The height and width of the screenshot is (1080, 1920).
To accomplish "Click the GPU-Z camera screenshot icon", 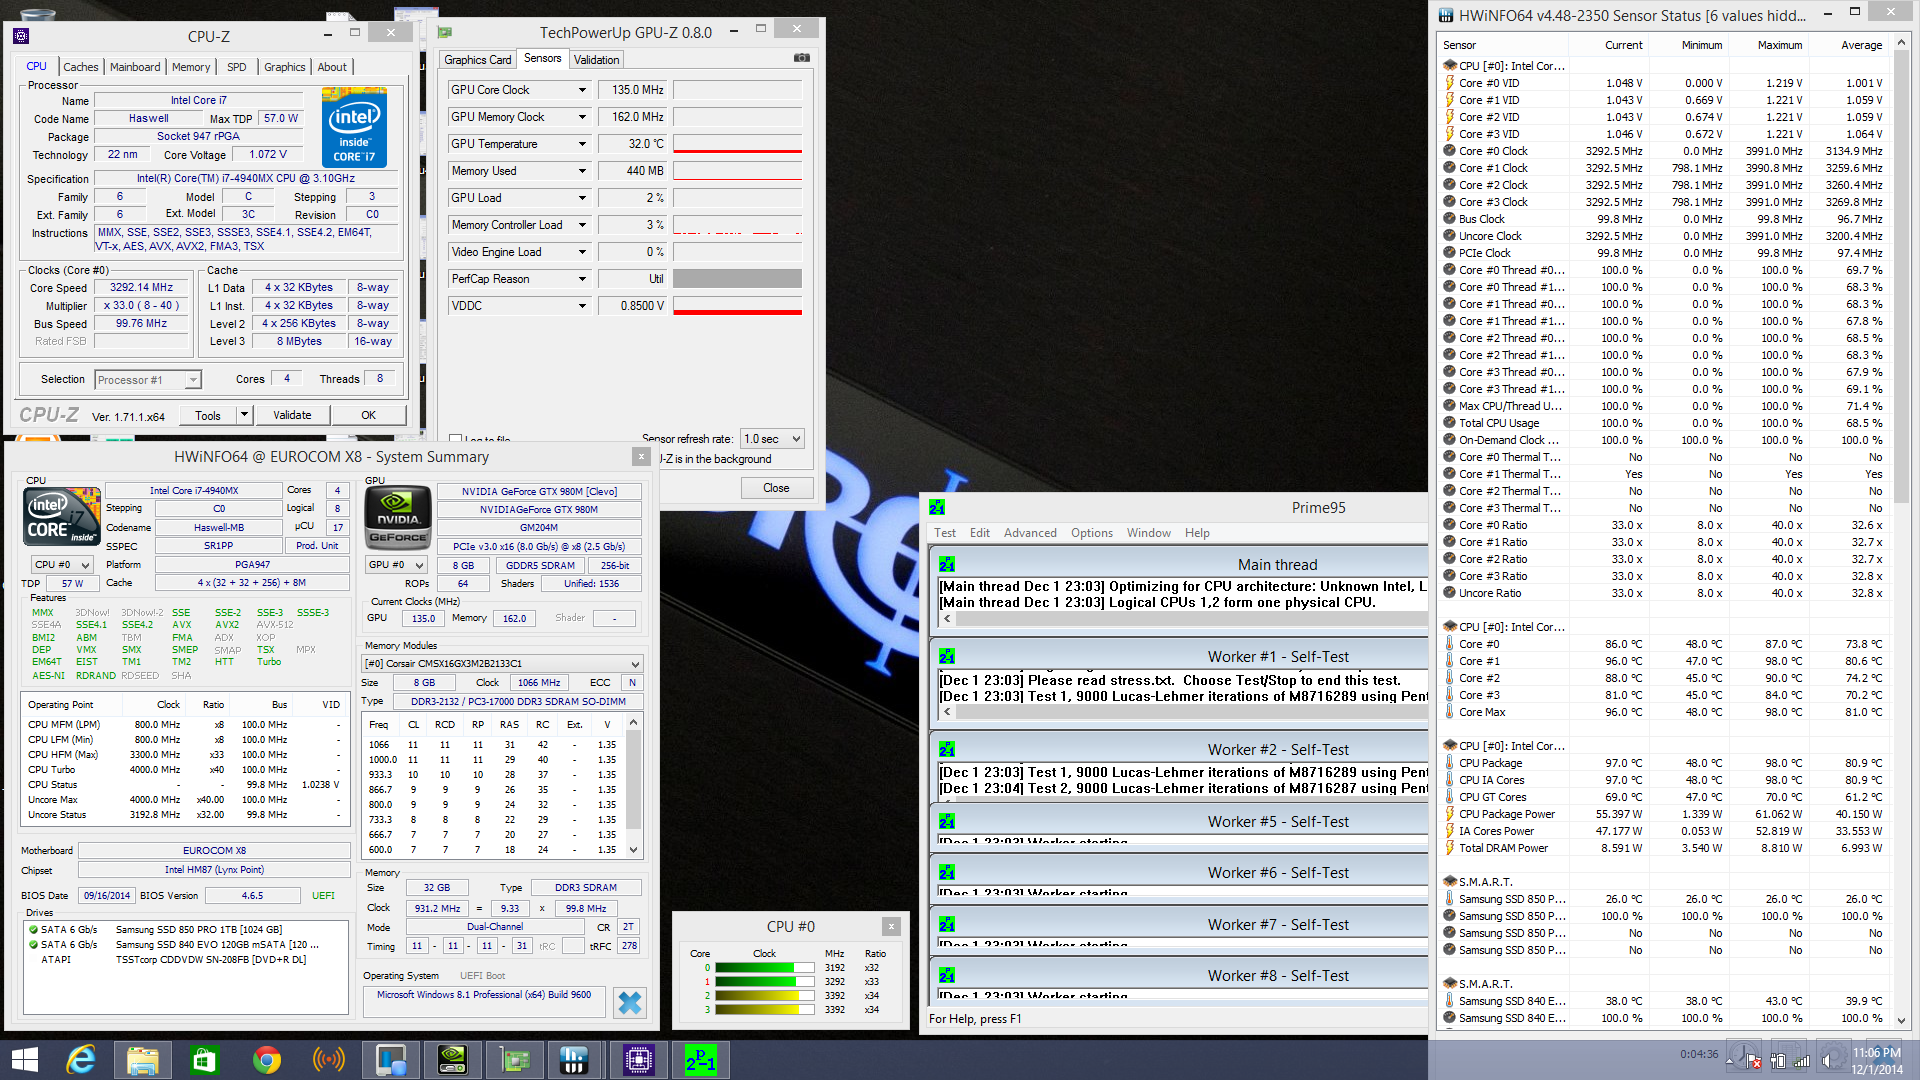I will tap(801, 58).
